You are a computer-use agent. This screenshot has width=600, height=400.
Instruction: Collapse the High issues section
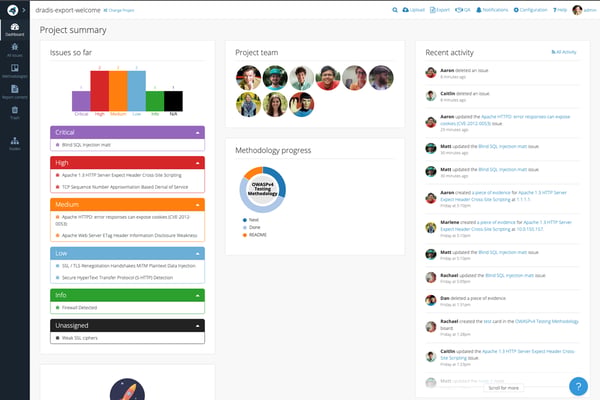tap(197, 163)
